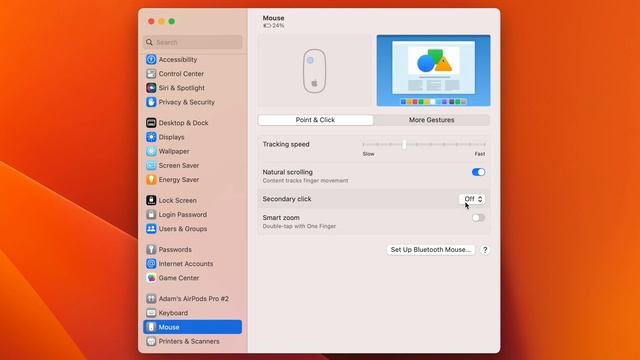Click the Magic Mouse illustration preview
This screenshot has height=360, width=640.
(315, 71)
